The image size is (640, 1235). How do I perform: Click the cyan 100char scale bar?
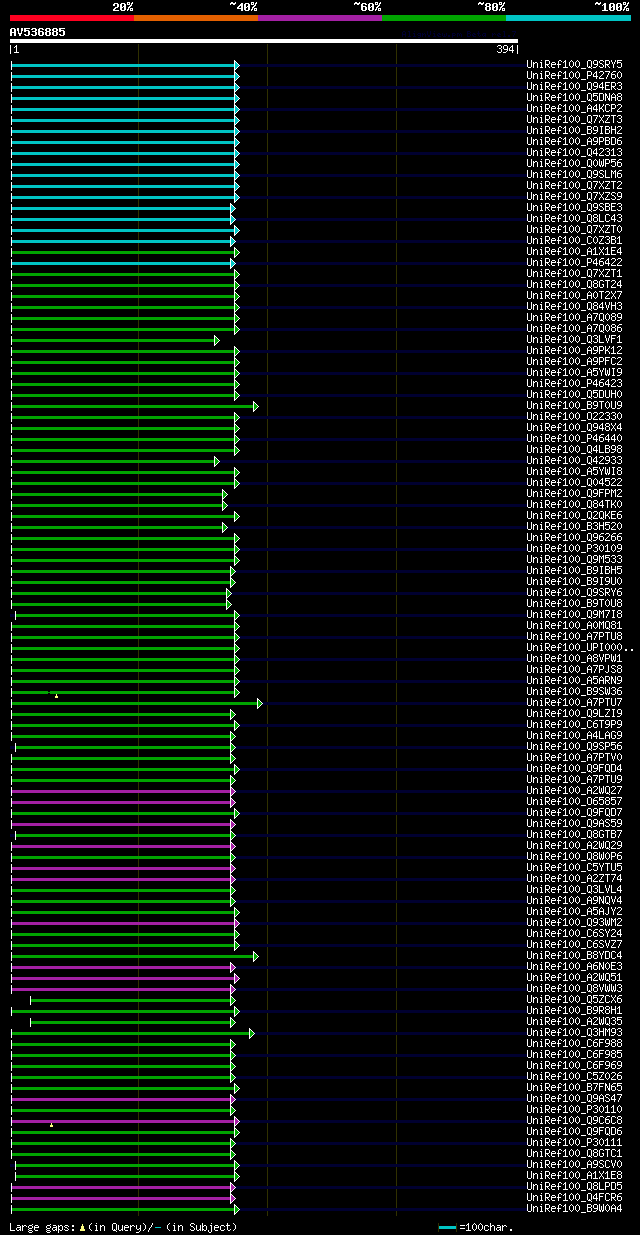pyautogui.click(x=447, y=1226)
